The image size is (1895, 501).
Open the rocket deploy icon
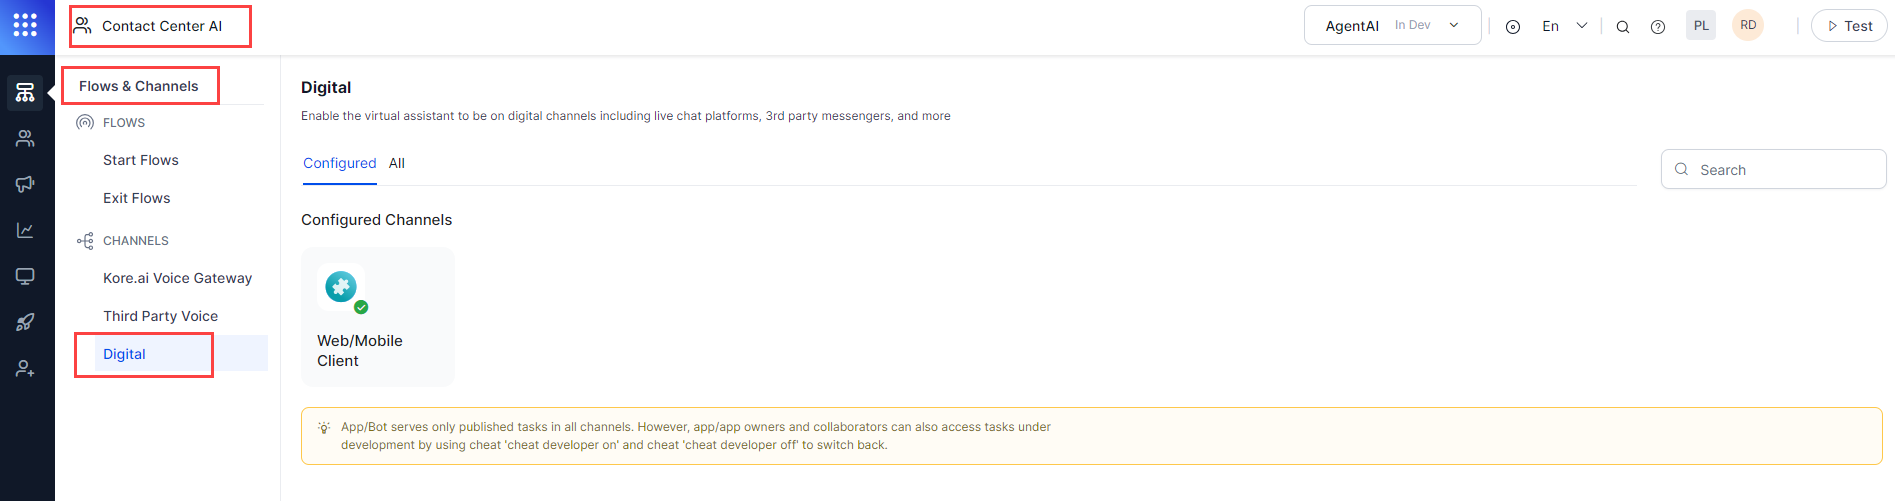(x=25, y=322)
